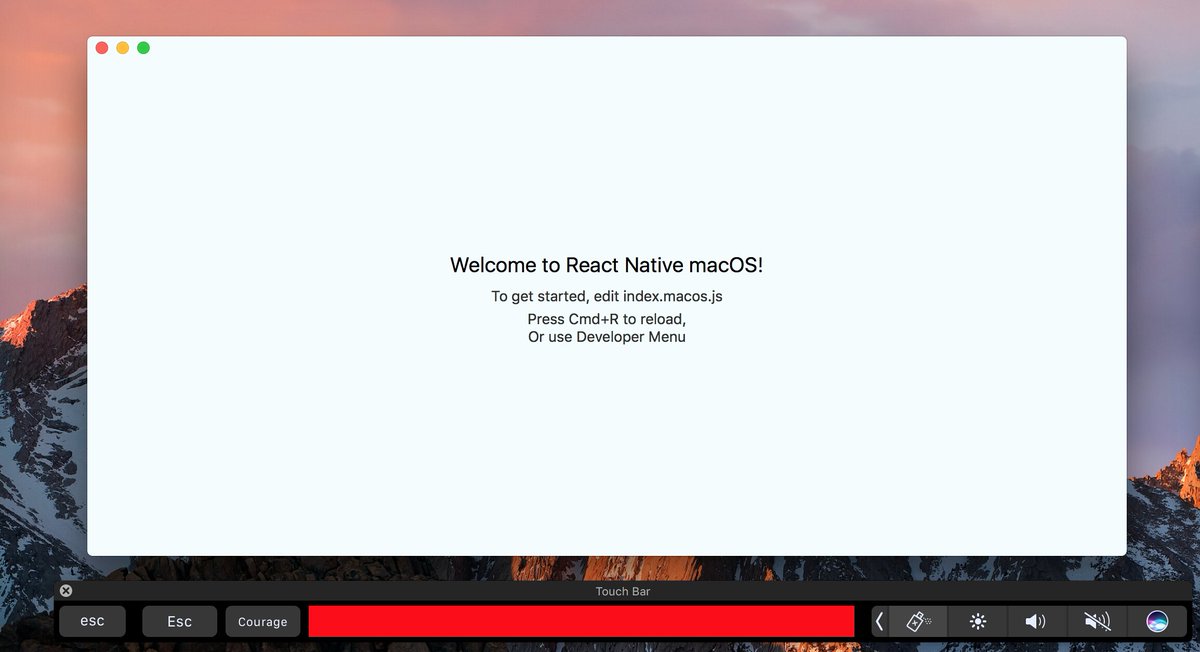Open Siri from the Touch Bar
1200x652 pixels.
[x=1157, y=621]
